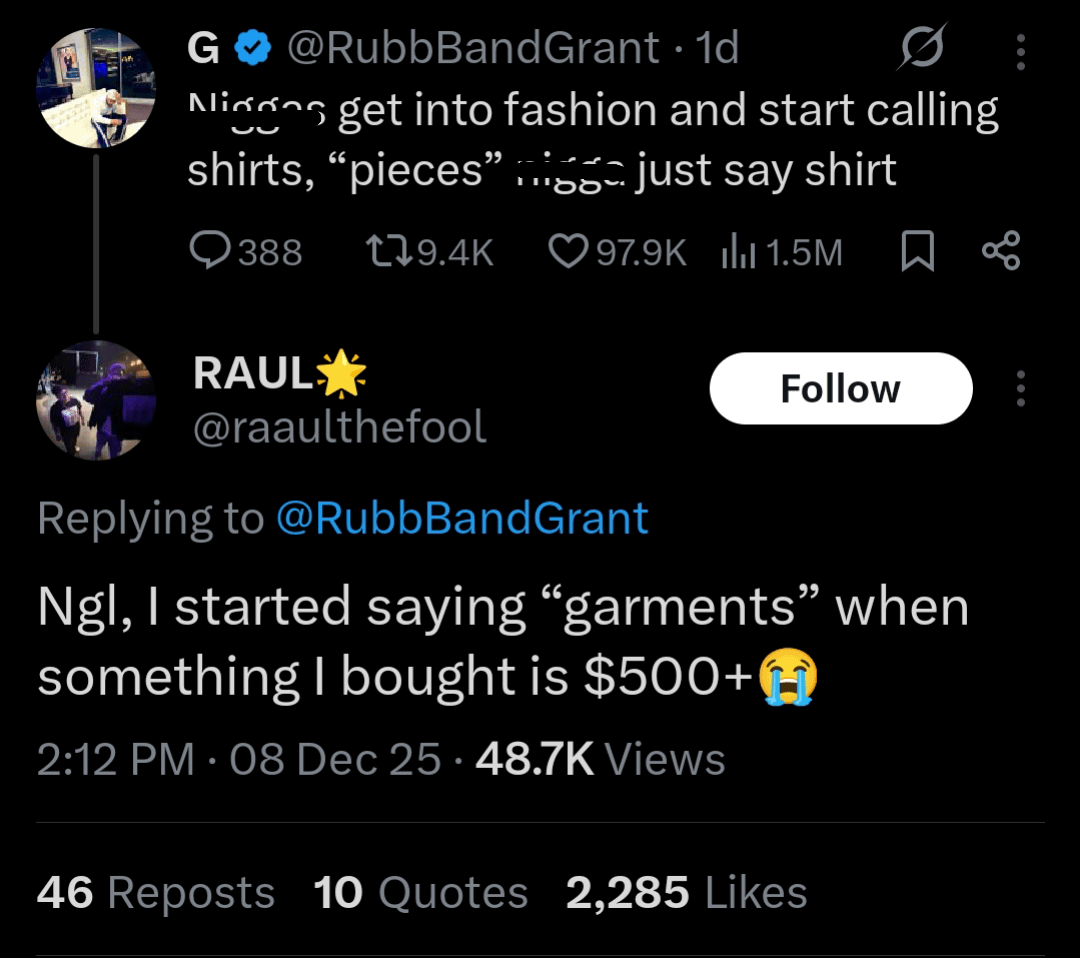View the 10 Quotes list
Image resolution: width=1080 pixels, height=958 pixels.
pyautogui.click(x=420, y=892)
